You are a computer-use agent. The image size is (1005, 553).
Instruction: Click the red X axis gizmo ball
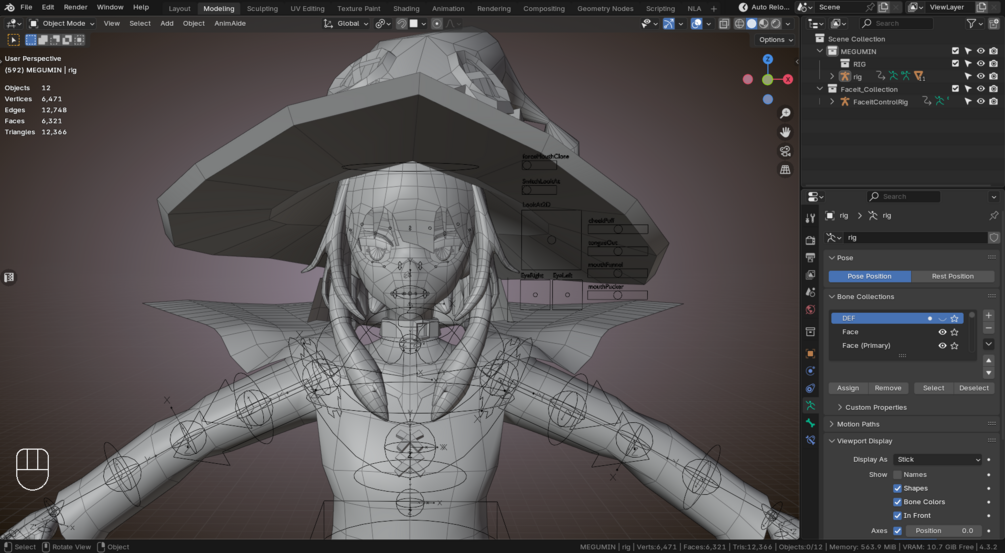[788, 79]
